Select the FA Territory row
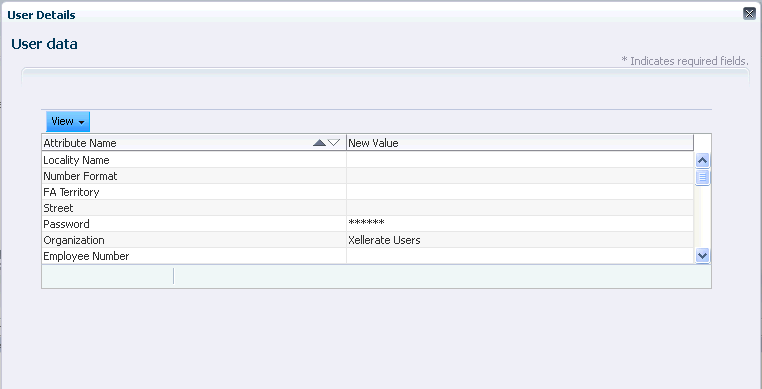The height and width of the screenshot is (389, 762). coord(368,192)
